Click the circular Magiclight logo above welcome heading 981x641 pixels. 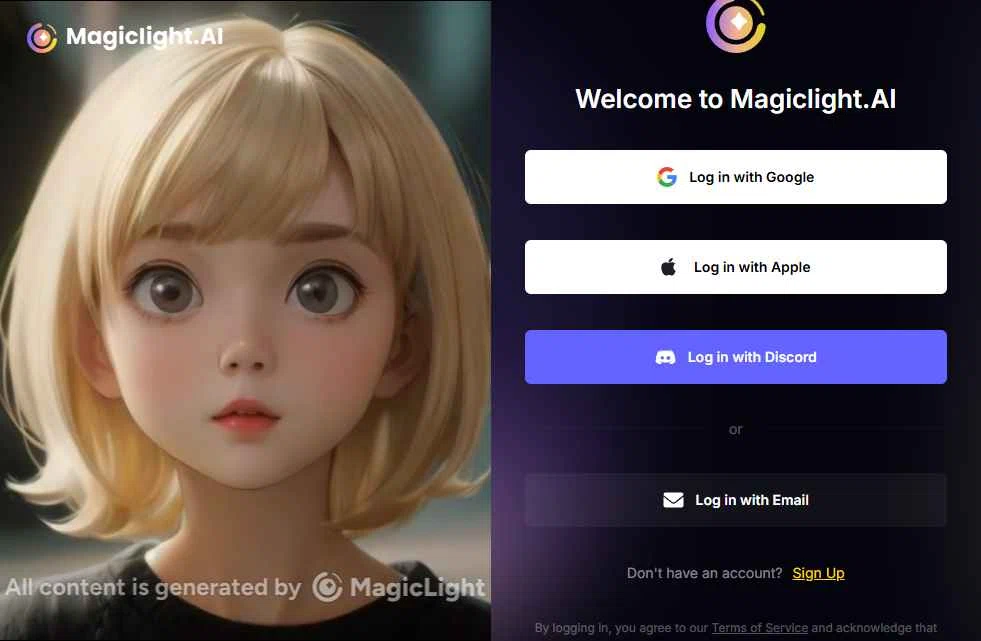(736, 25)
